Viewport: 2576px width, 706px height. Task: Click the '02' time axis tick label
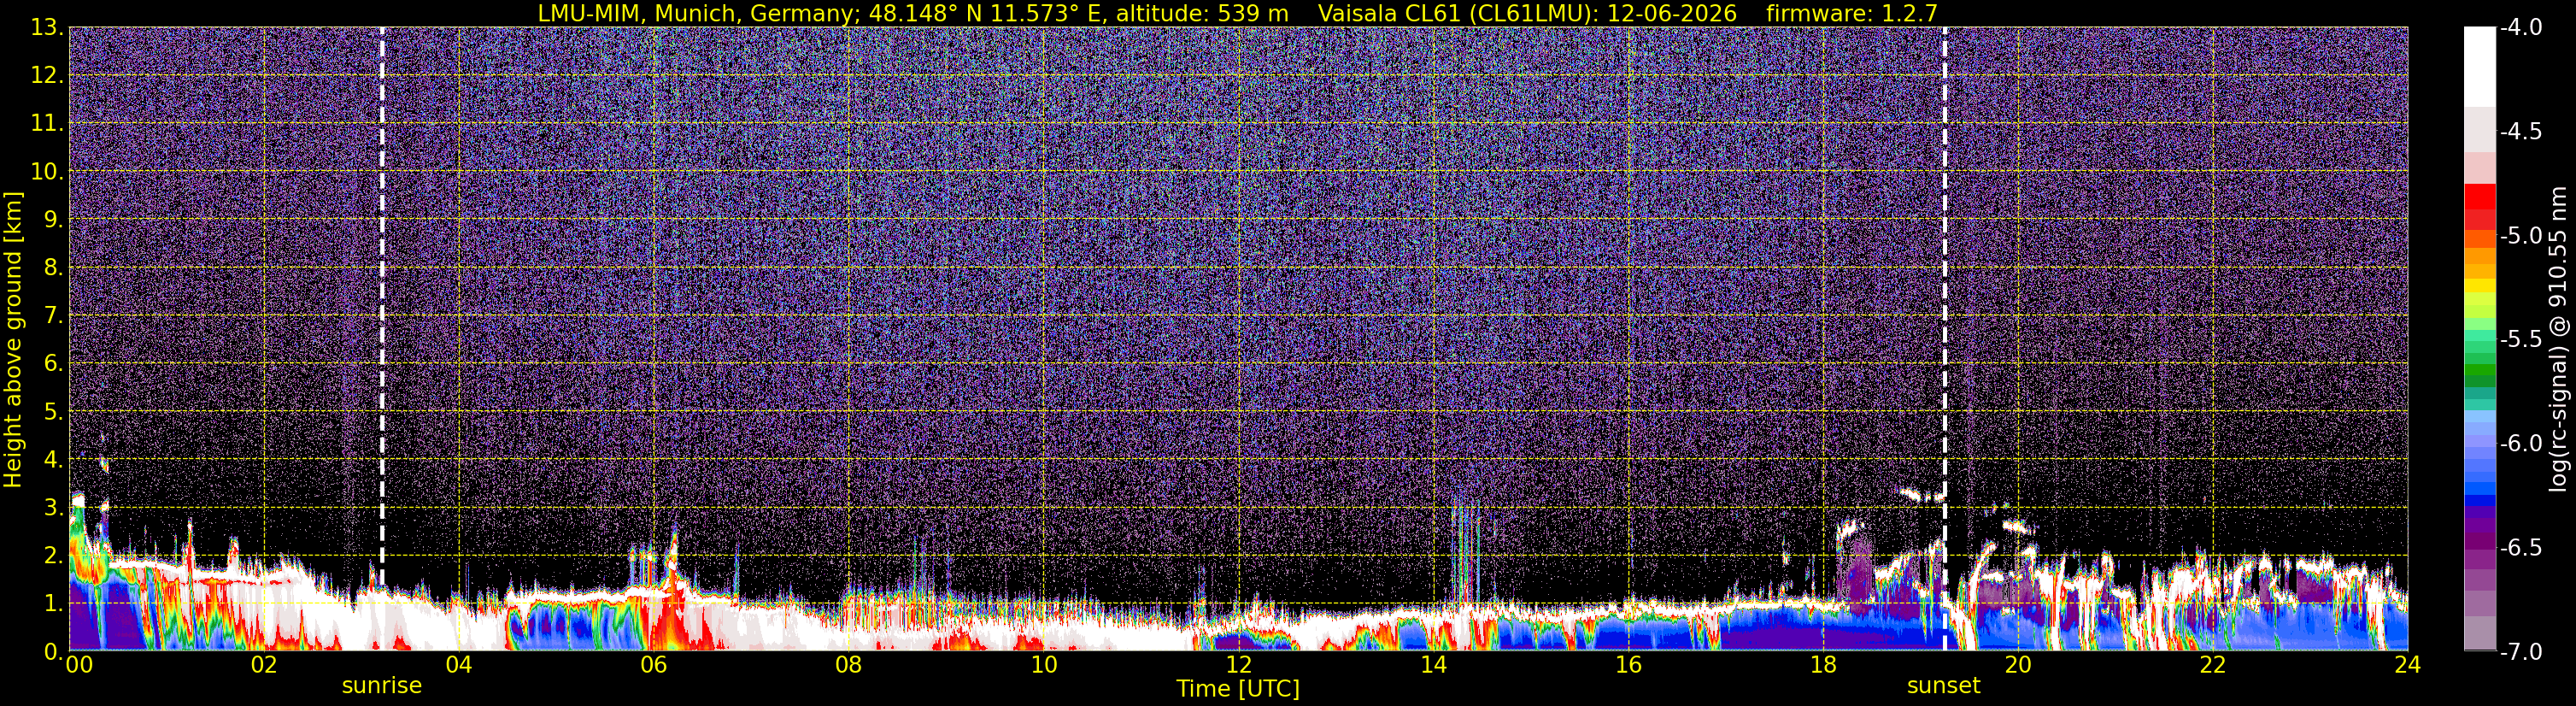(264, 665)
